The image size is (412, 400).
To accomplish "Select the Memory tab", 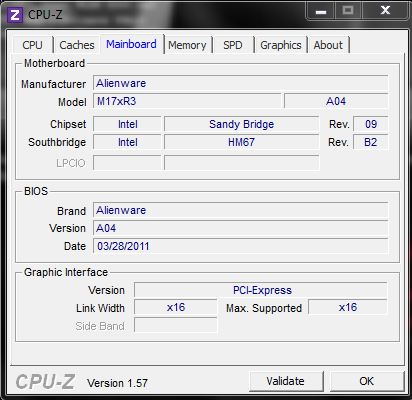I will [187, 45].
